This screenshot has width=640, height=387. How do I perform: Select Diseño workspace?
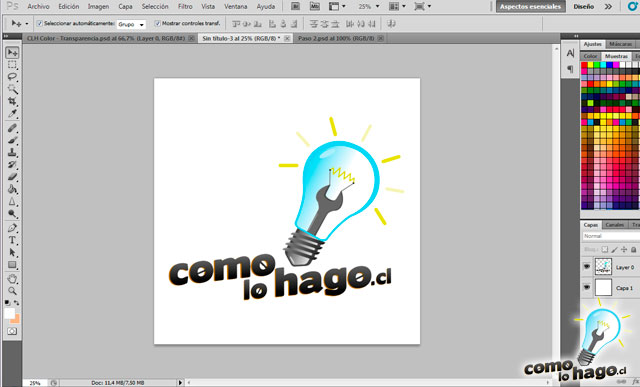tap(584, 7)
